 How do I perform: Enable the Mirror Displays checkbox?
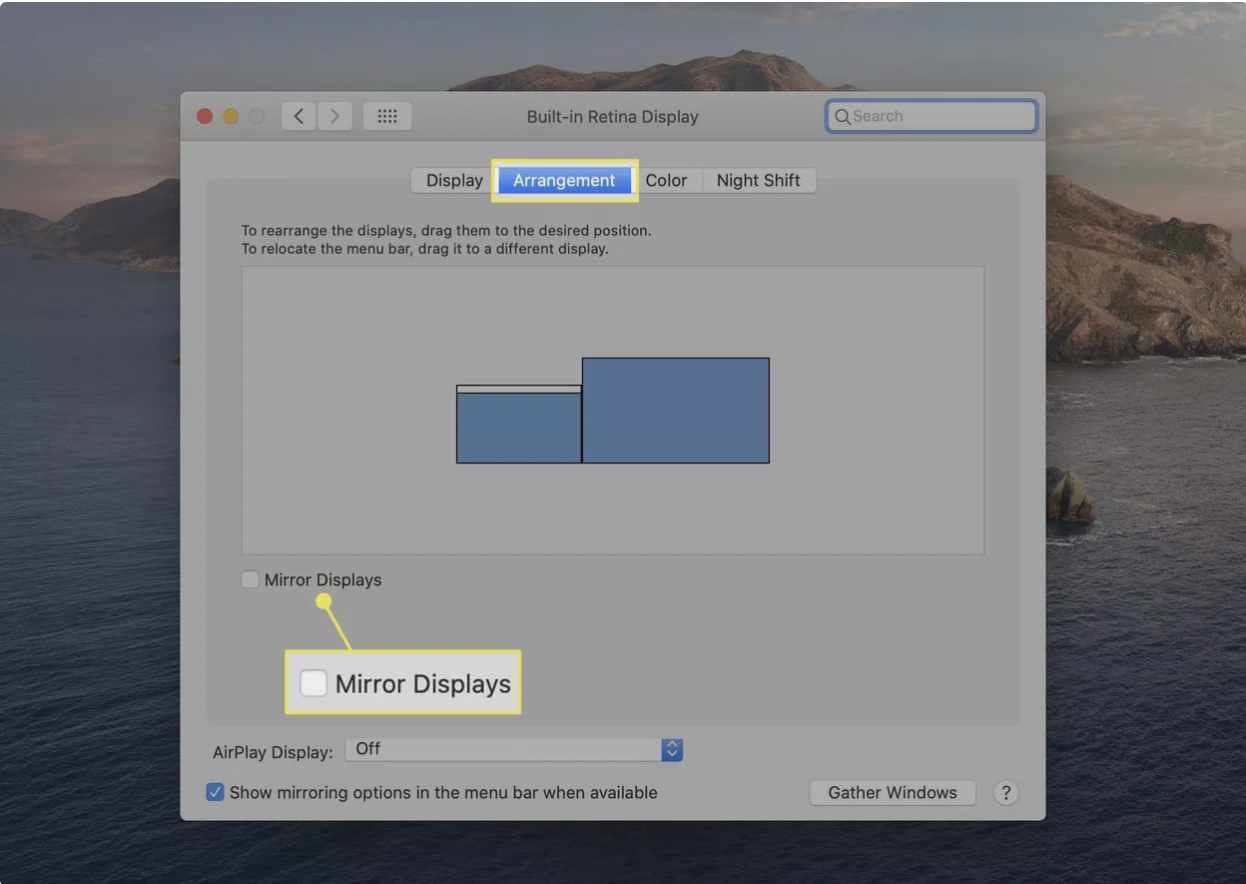(250, 580)
